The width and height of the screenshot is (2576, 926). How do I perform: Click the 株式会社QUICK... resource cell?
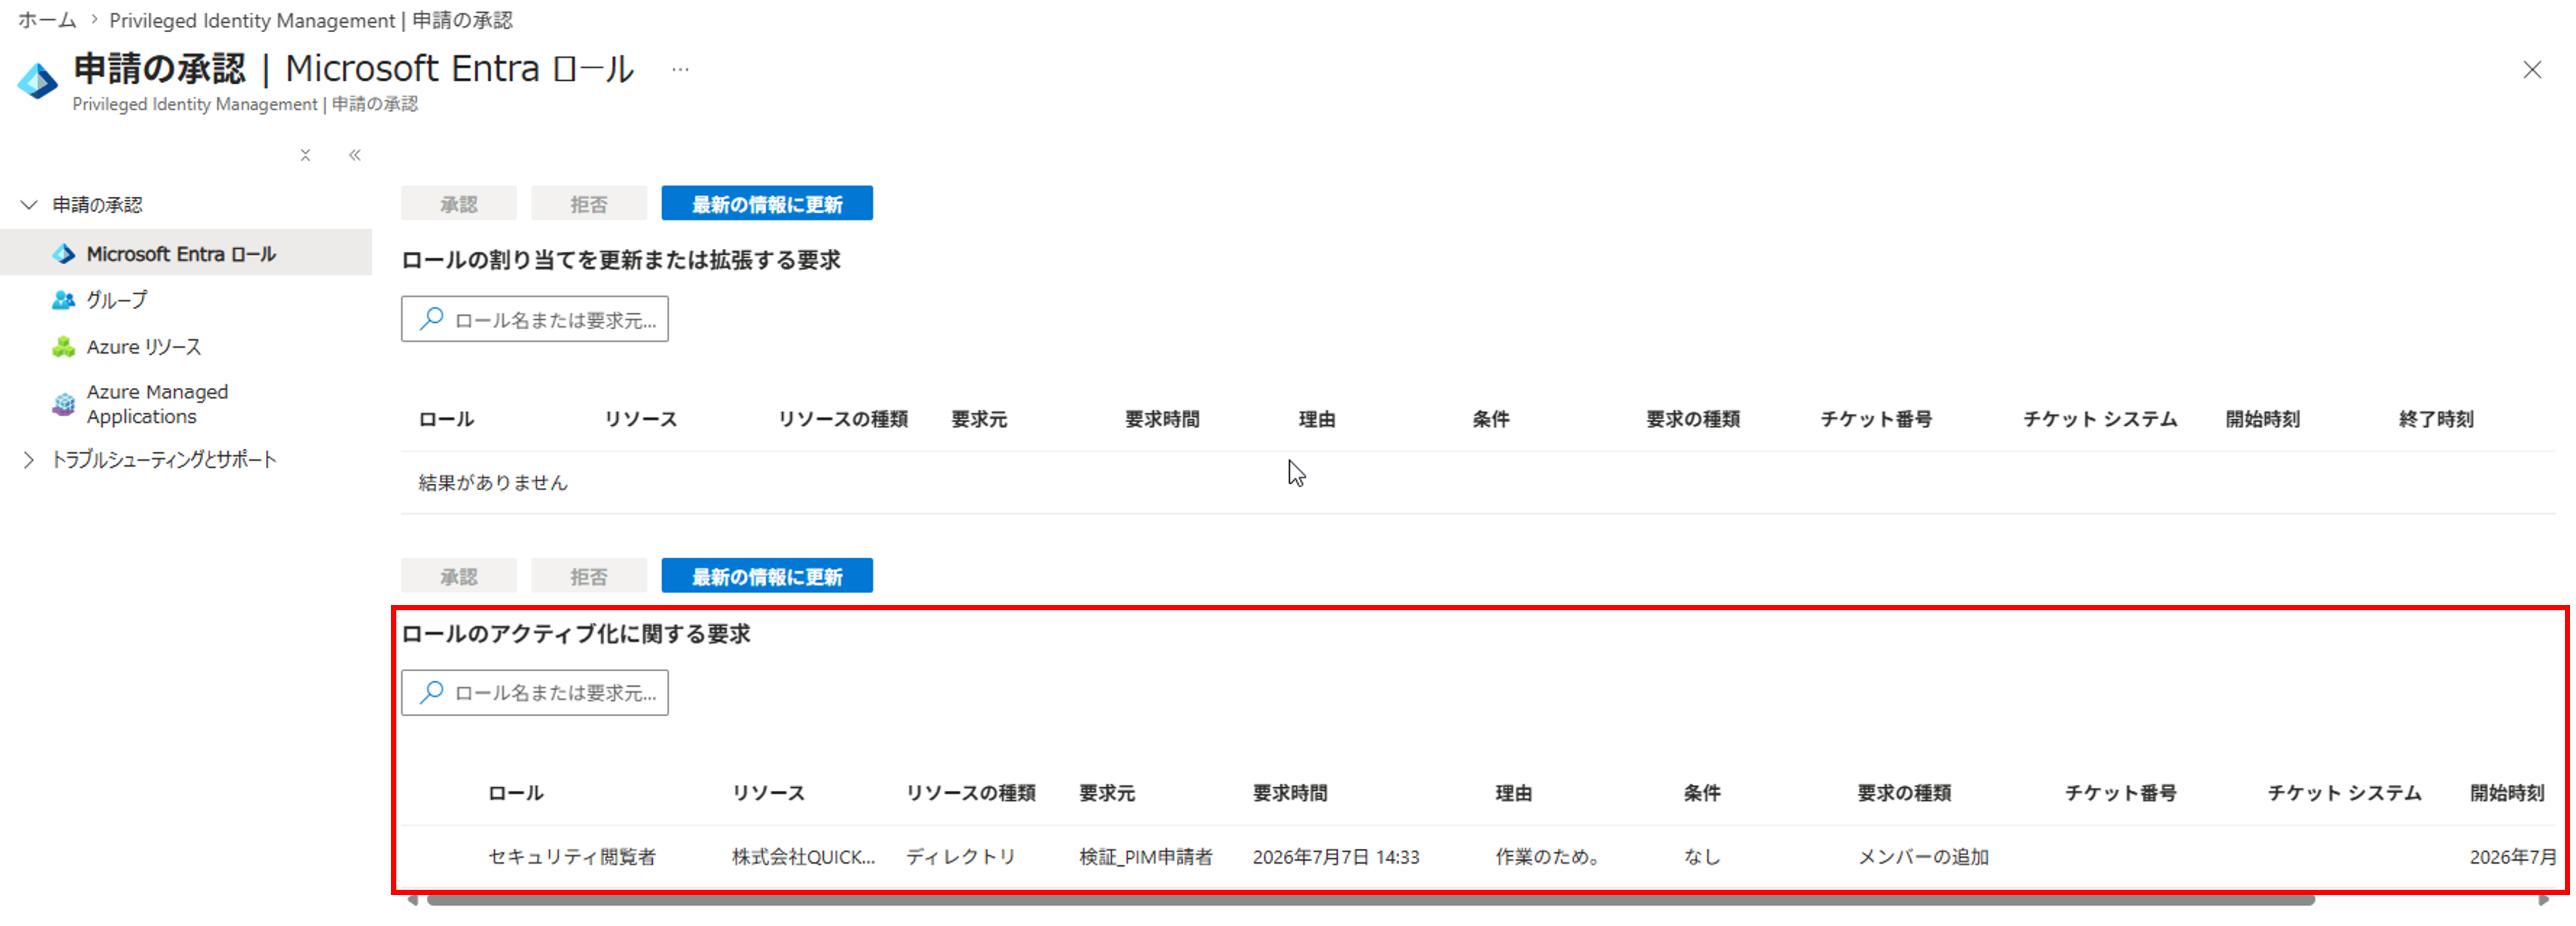(x=803, y=857)
